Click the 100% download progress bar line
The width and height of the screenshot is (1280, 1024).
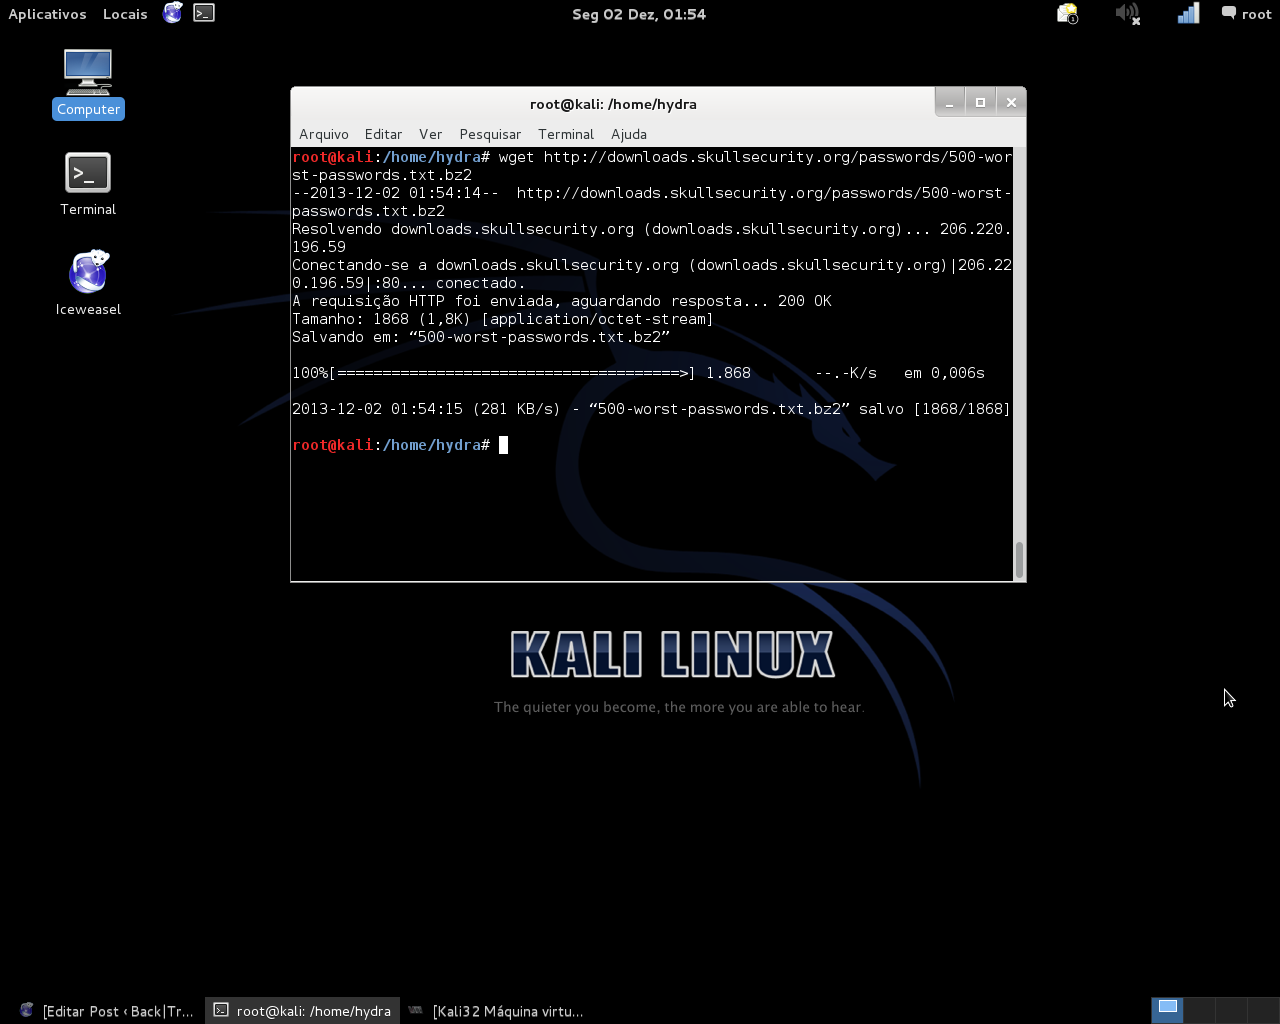pos(638,373)
